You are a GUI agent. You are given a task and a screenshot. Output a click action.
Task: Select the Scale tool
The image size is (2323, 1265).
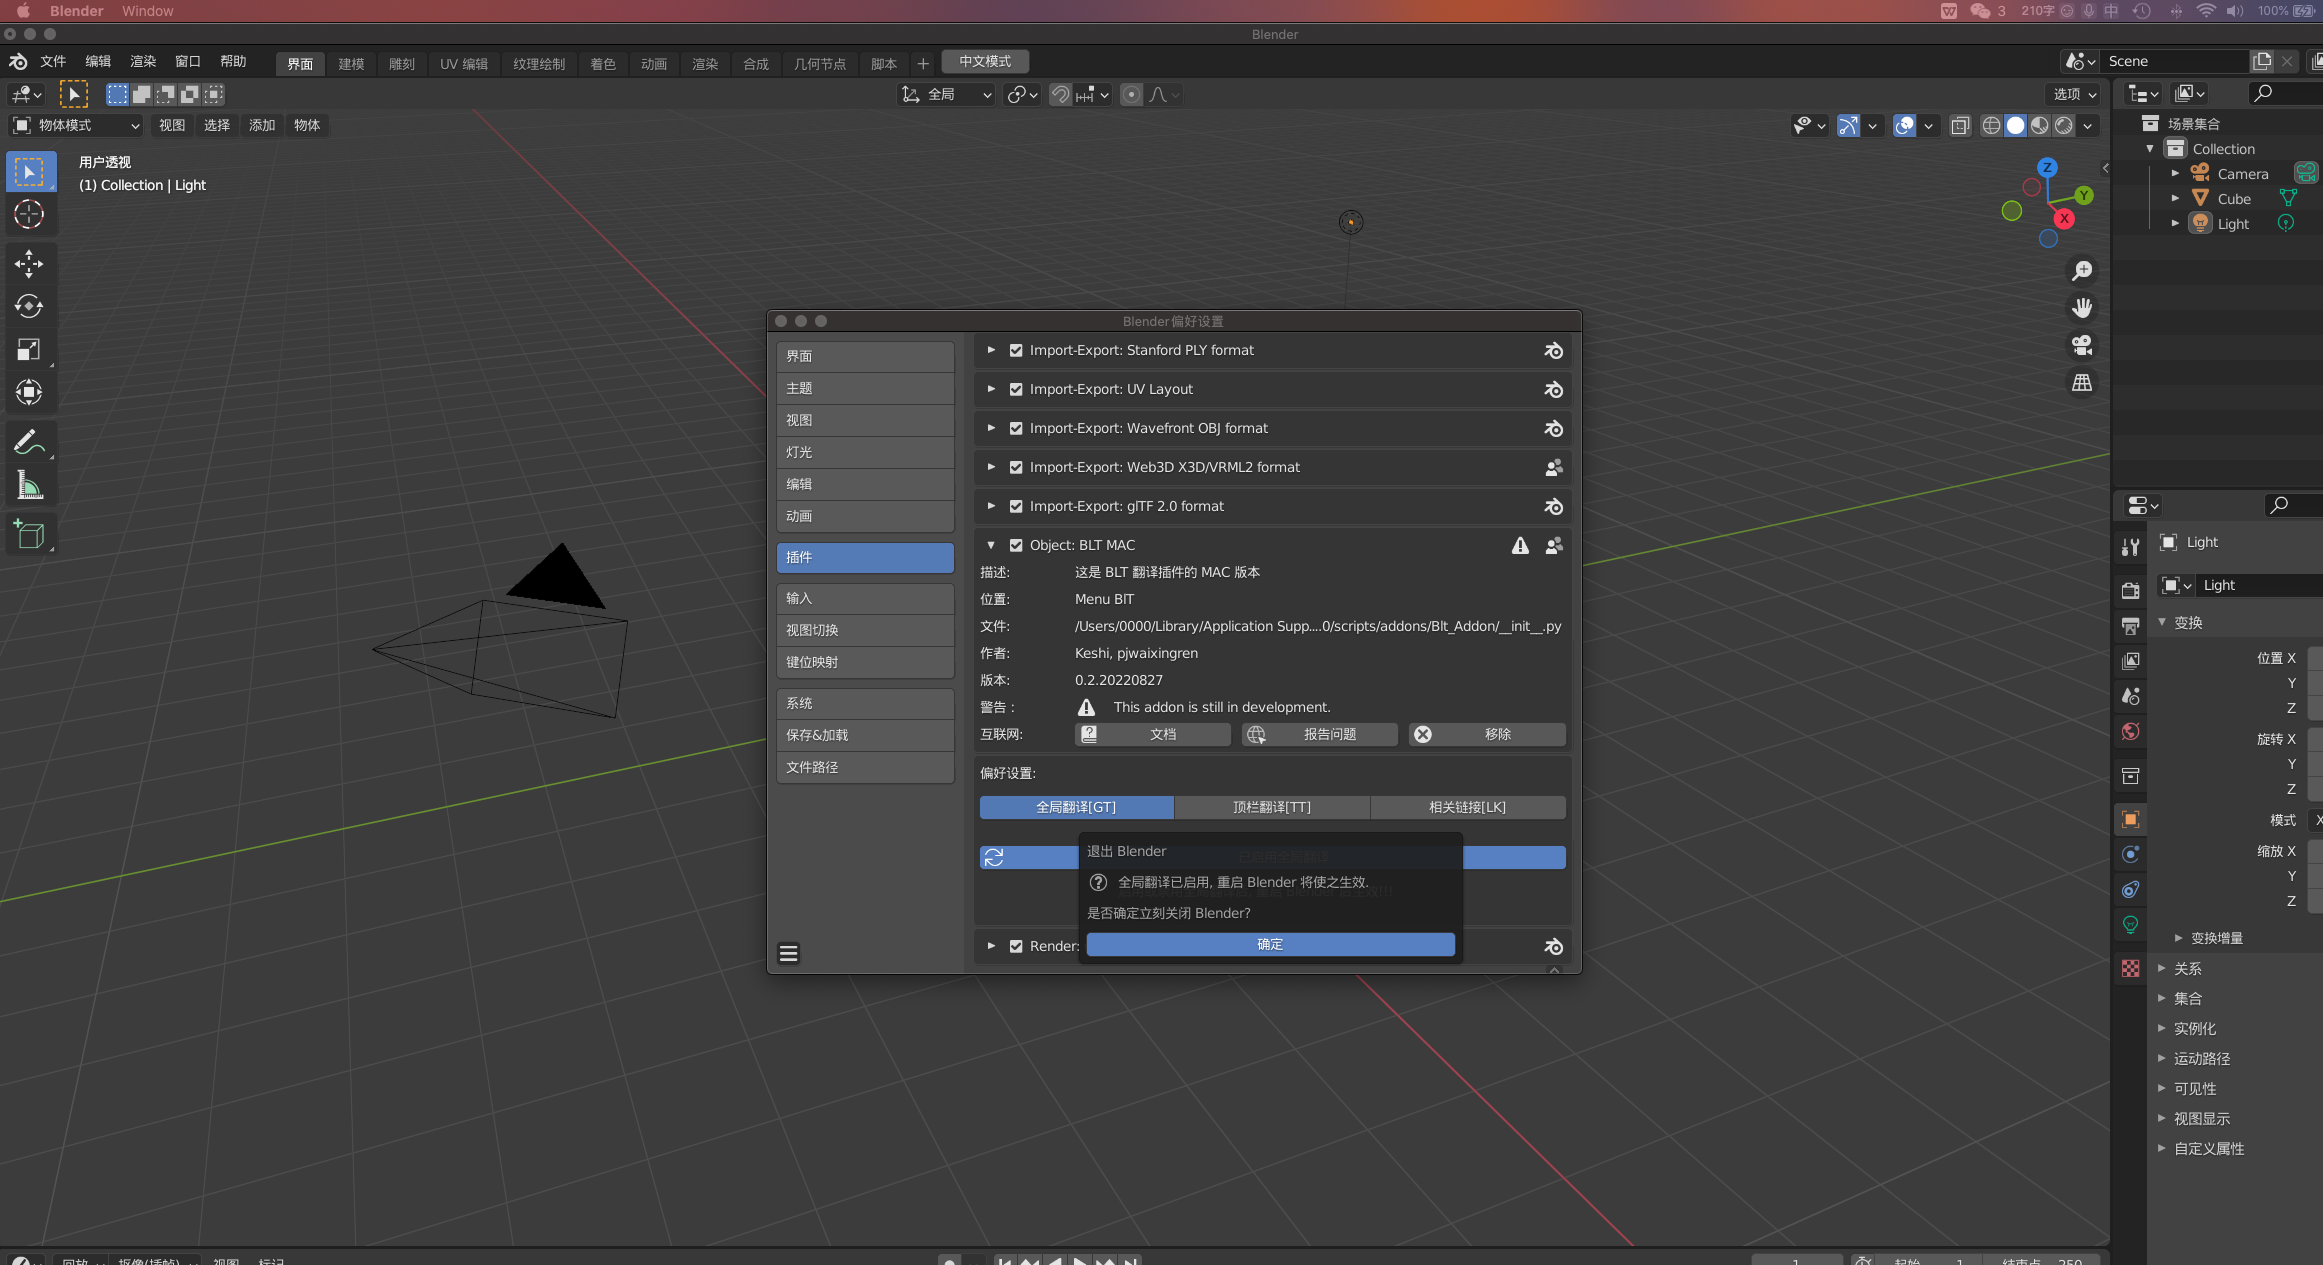click(x=29, y=349)
